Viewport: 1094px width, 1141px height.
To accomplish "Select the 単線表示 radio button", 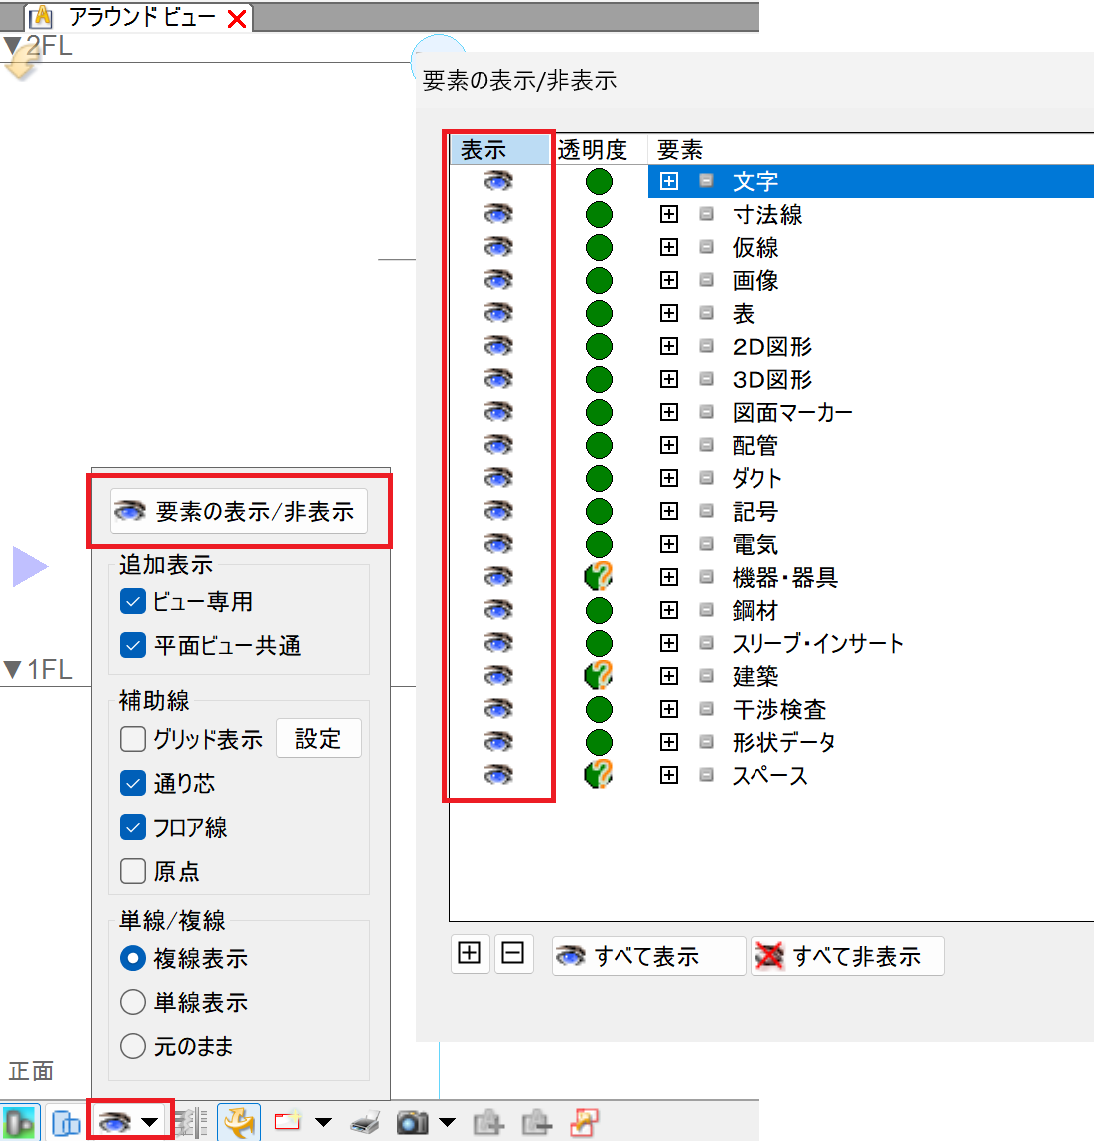I will [133, 1002].
